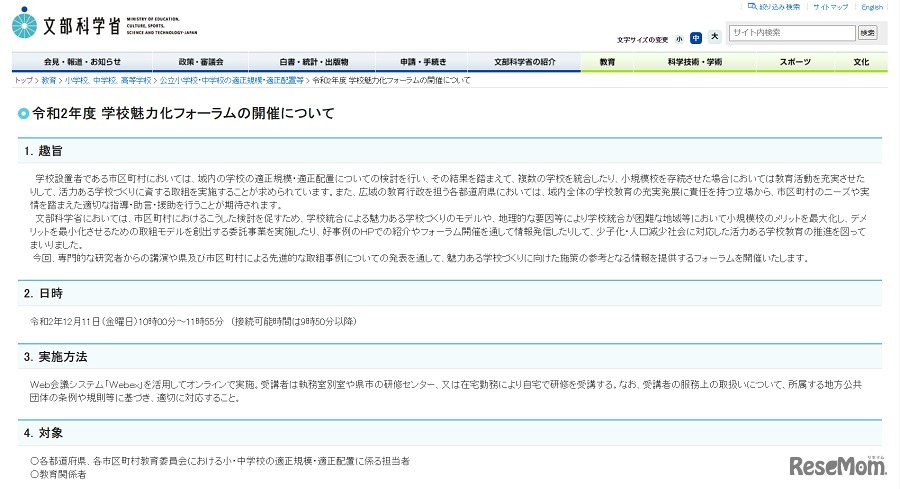This screenshot has width=900, height=489.
Task: Click the page title 令和2年度 学校魅力化フォーラムの開催について
Action: click(x=183, y=113)
